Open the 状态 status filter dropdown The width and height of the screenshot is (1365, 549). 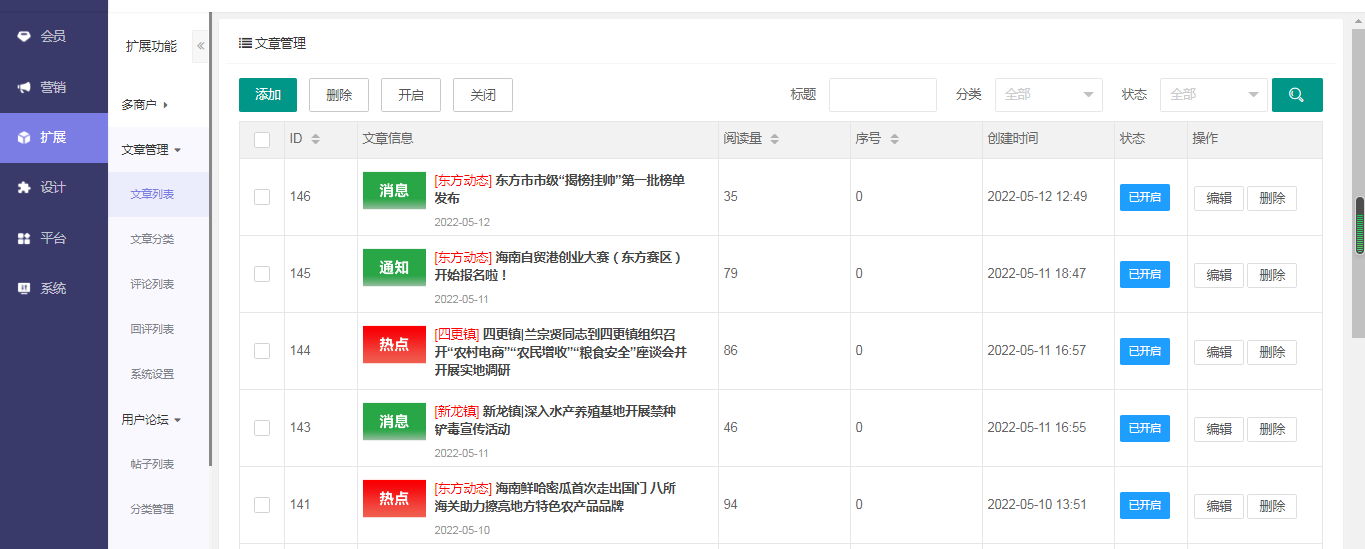(x=1213, y=95)
